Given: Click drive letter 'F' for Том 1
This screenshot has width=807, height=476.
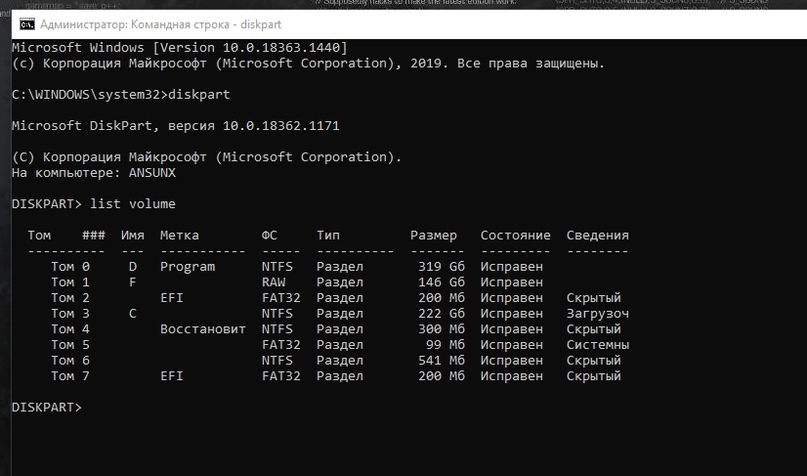Looking at the screenshot, I should (x=133, y=282).
